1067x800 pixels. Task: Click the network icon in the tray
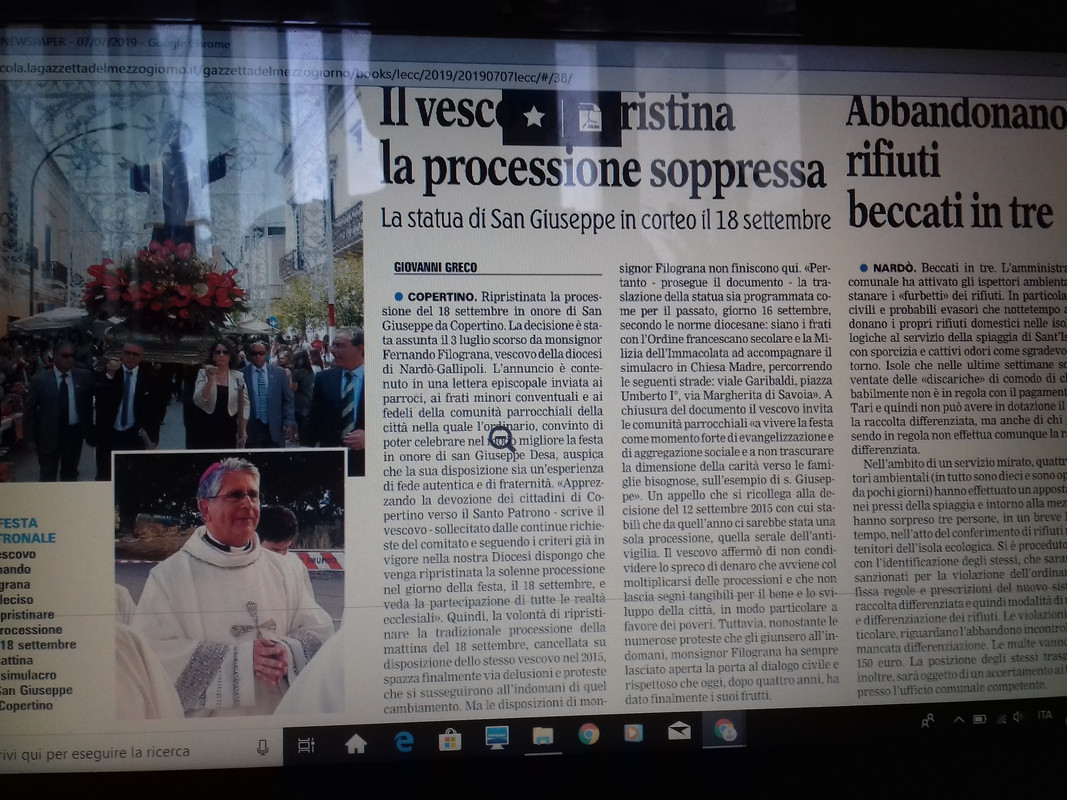click(x=1001, y=718)
